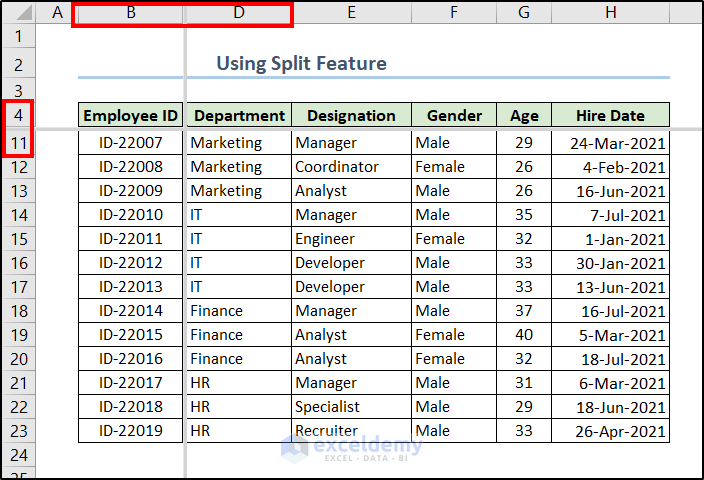Select the Recruiter designation cell
Screen dimensions: 704x480
351,431
